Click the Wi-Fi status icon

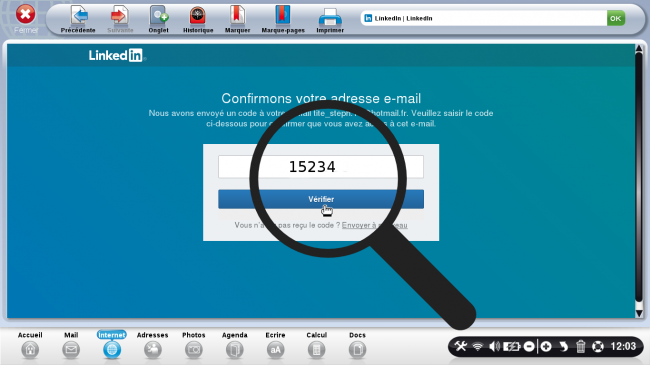pos(478,346)
